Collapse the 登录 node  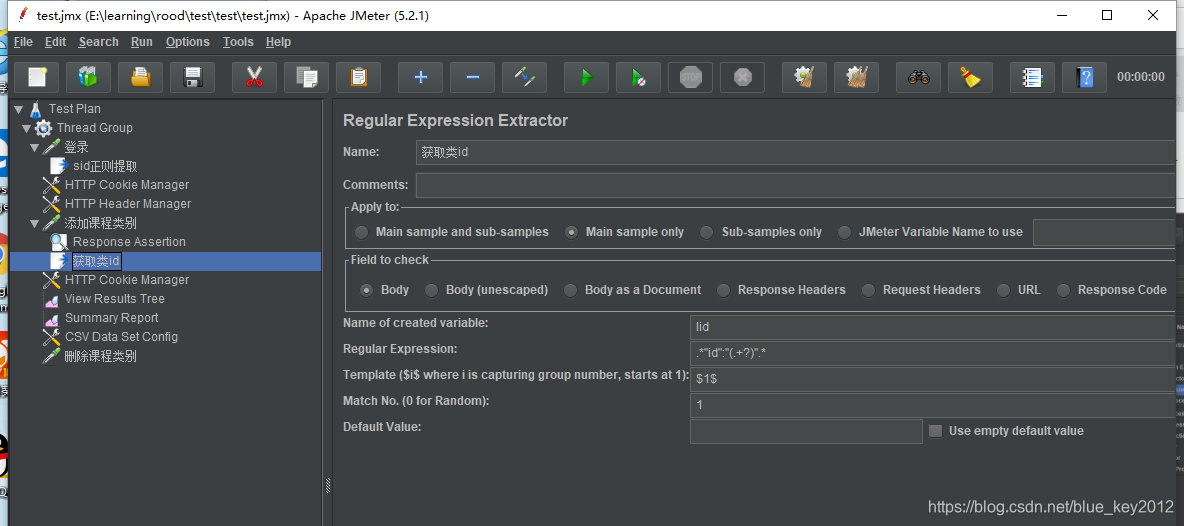tap(34, 147)
